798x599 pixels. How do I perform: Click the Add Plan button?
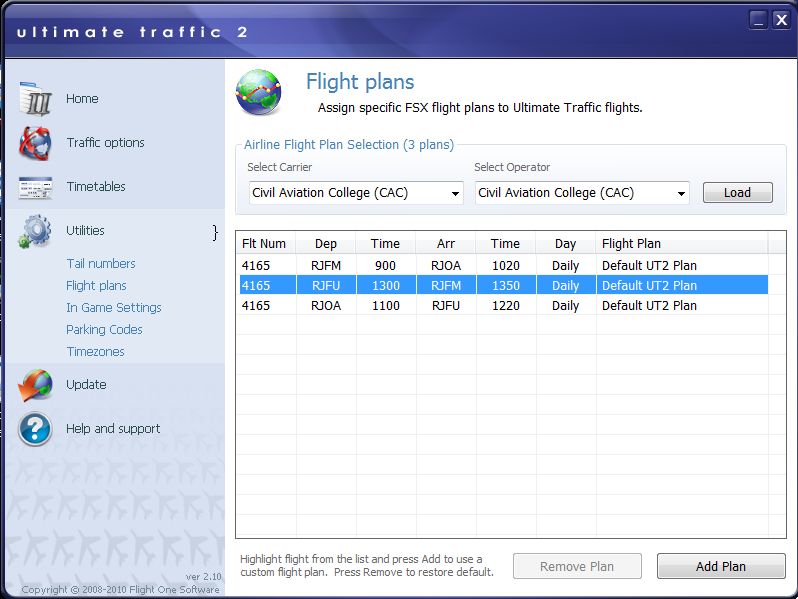[721, 566]
